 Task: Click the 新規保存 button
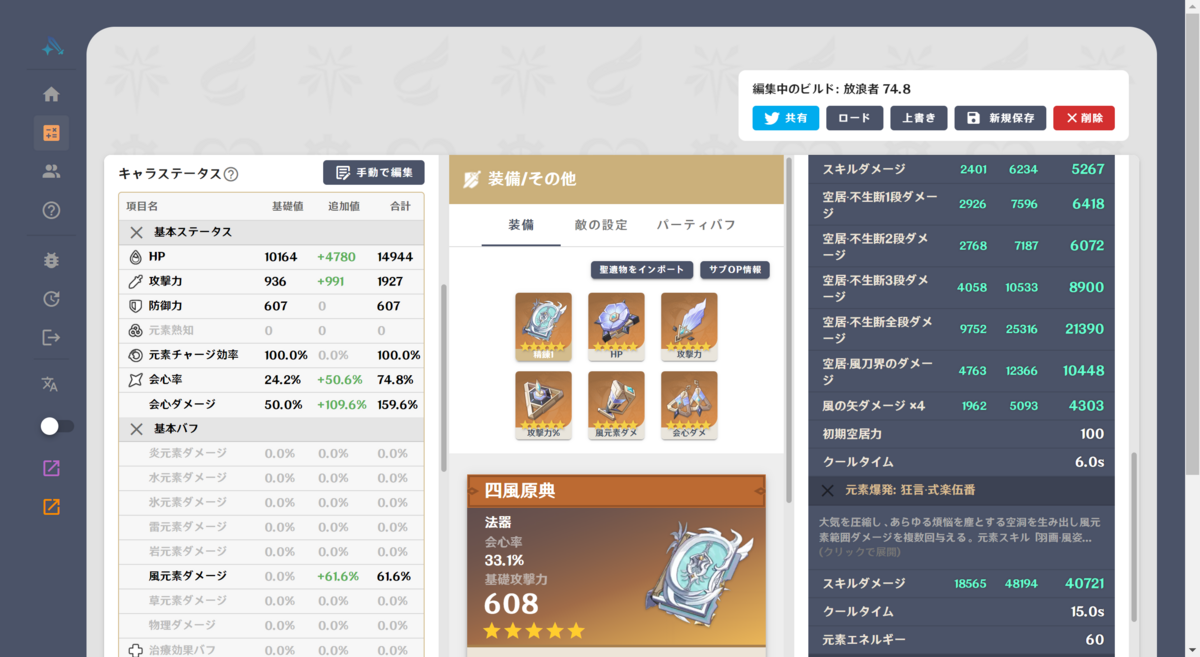click(1000, 118)
